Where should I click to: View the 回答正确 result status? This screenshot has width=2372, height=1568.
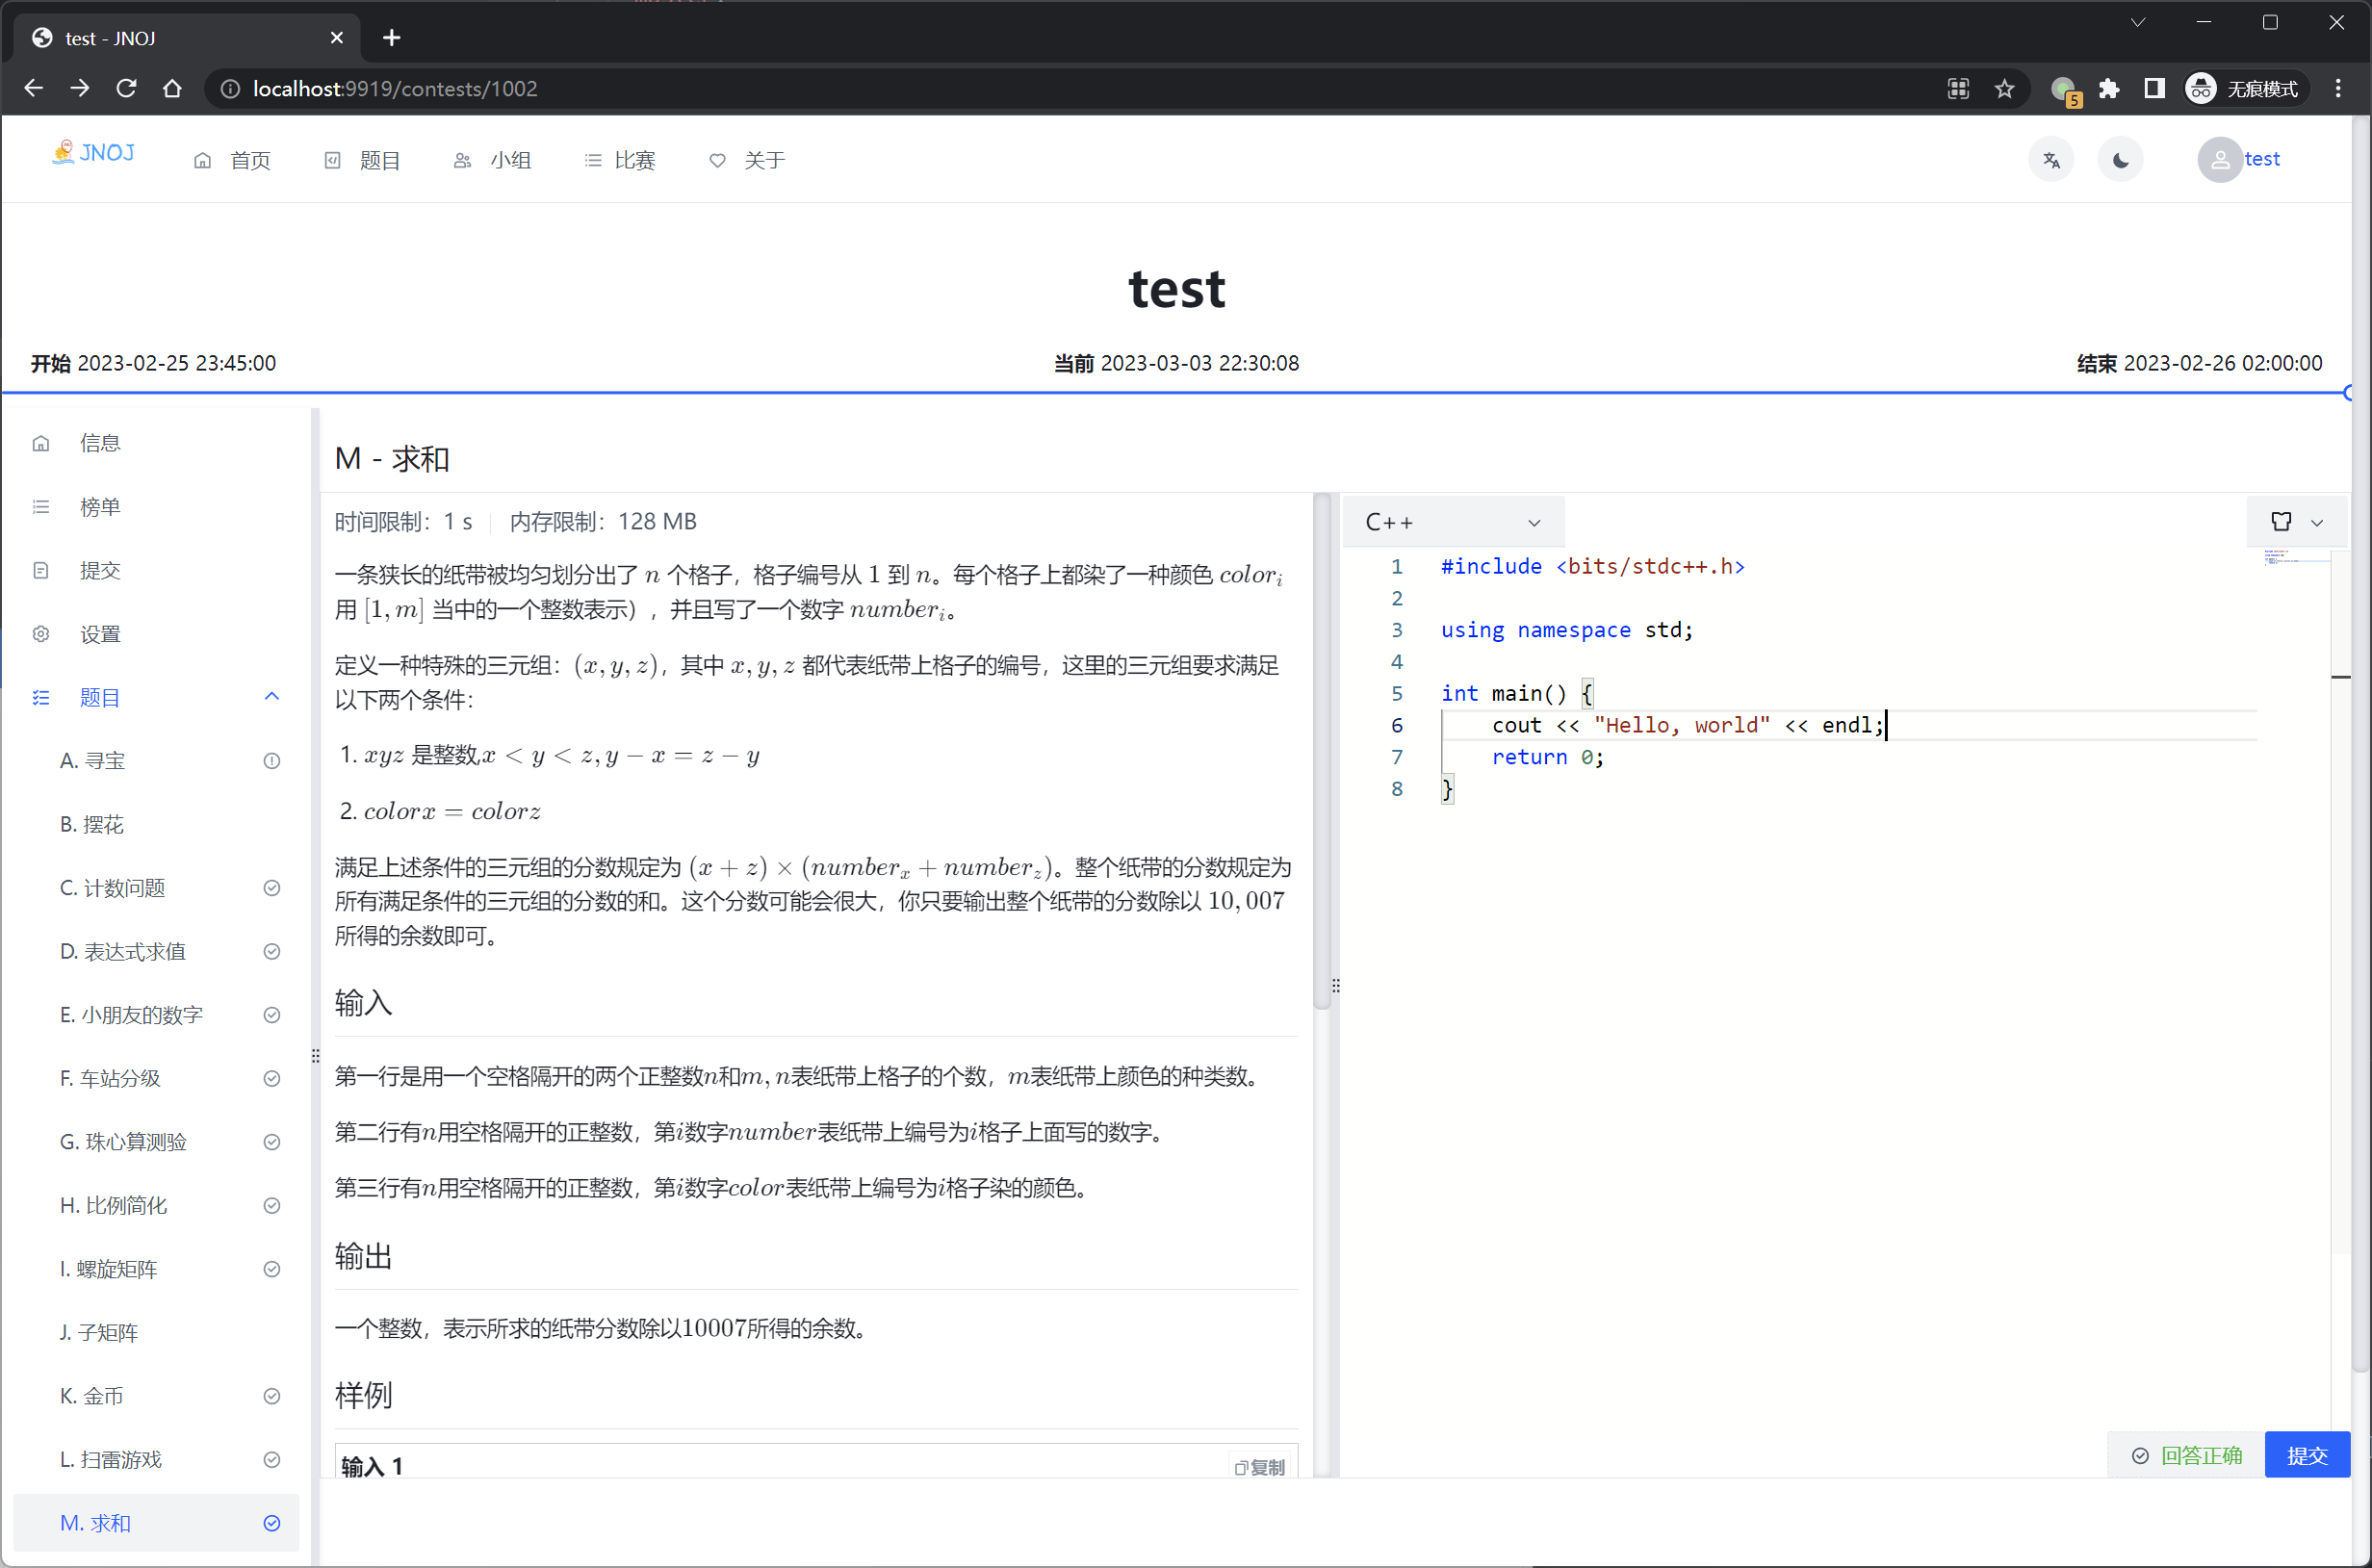tap(2187, 1456)
